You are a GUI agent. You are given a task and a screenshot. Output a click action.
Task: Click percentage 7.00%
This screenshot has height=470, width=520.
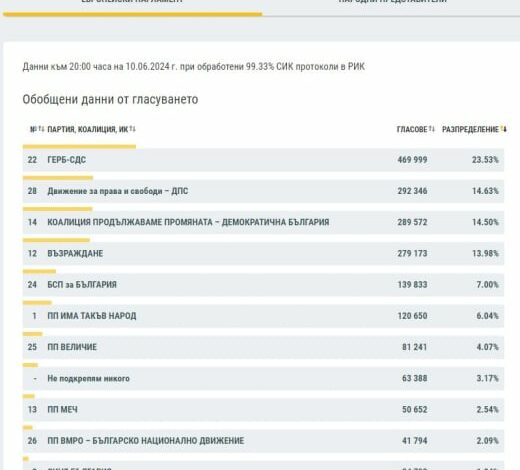point(487,285)
